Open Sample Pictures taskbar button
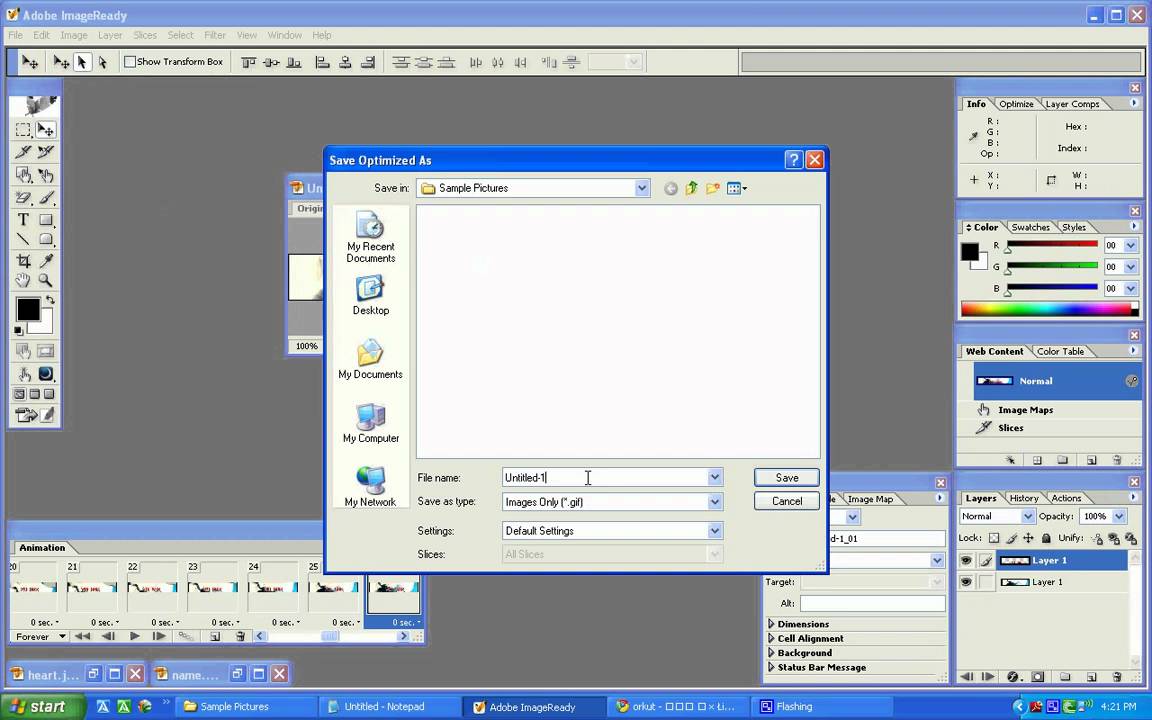Image resolution: width=1152 pixels, height=720 pixels. point(247,707)
